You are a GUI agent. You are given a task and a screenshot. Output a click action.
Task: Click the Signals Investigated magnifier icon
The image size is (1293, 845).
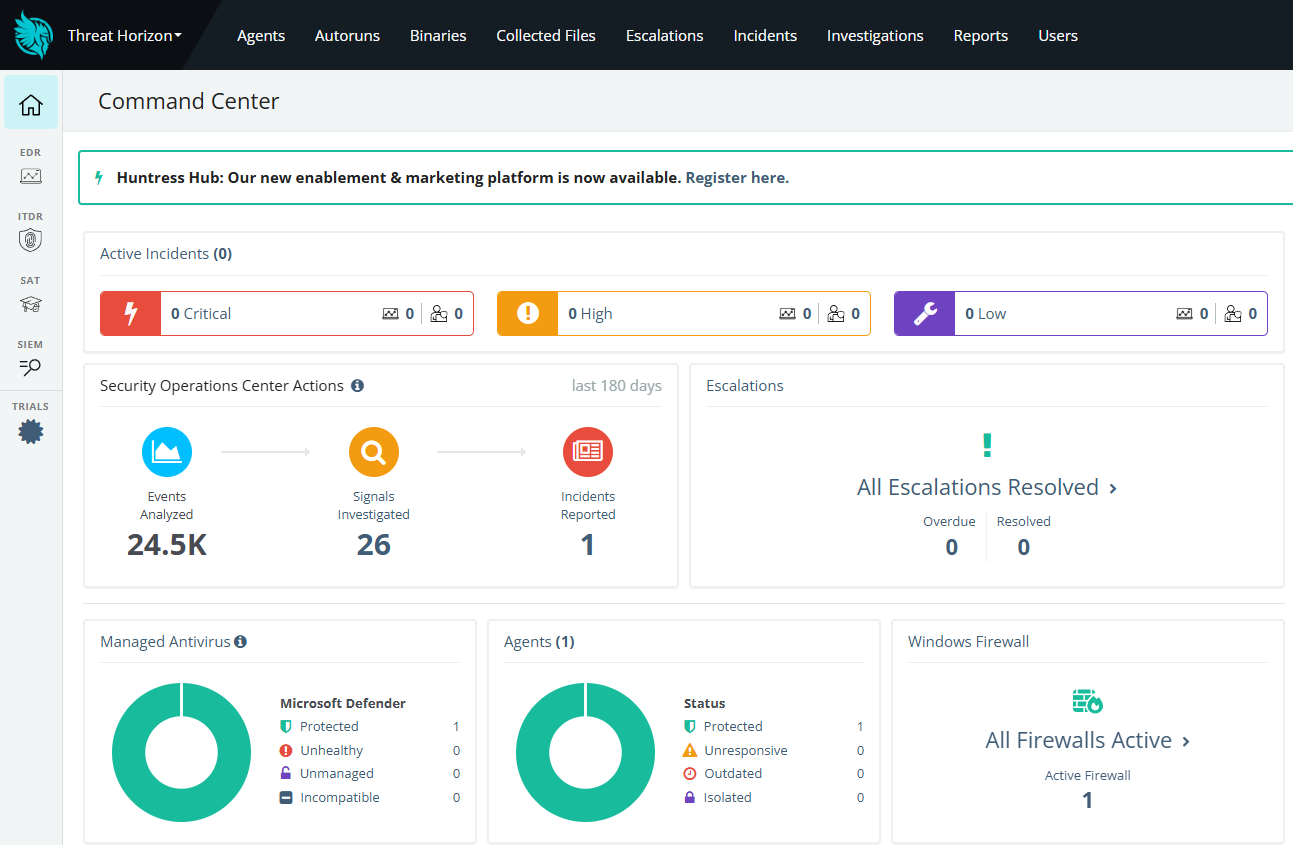[x=374, y=452]
